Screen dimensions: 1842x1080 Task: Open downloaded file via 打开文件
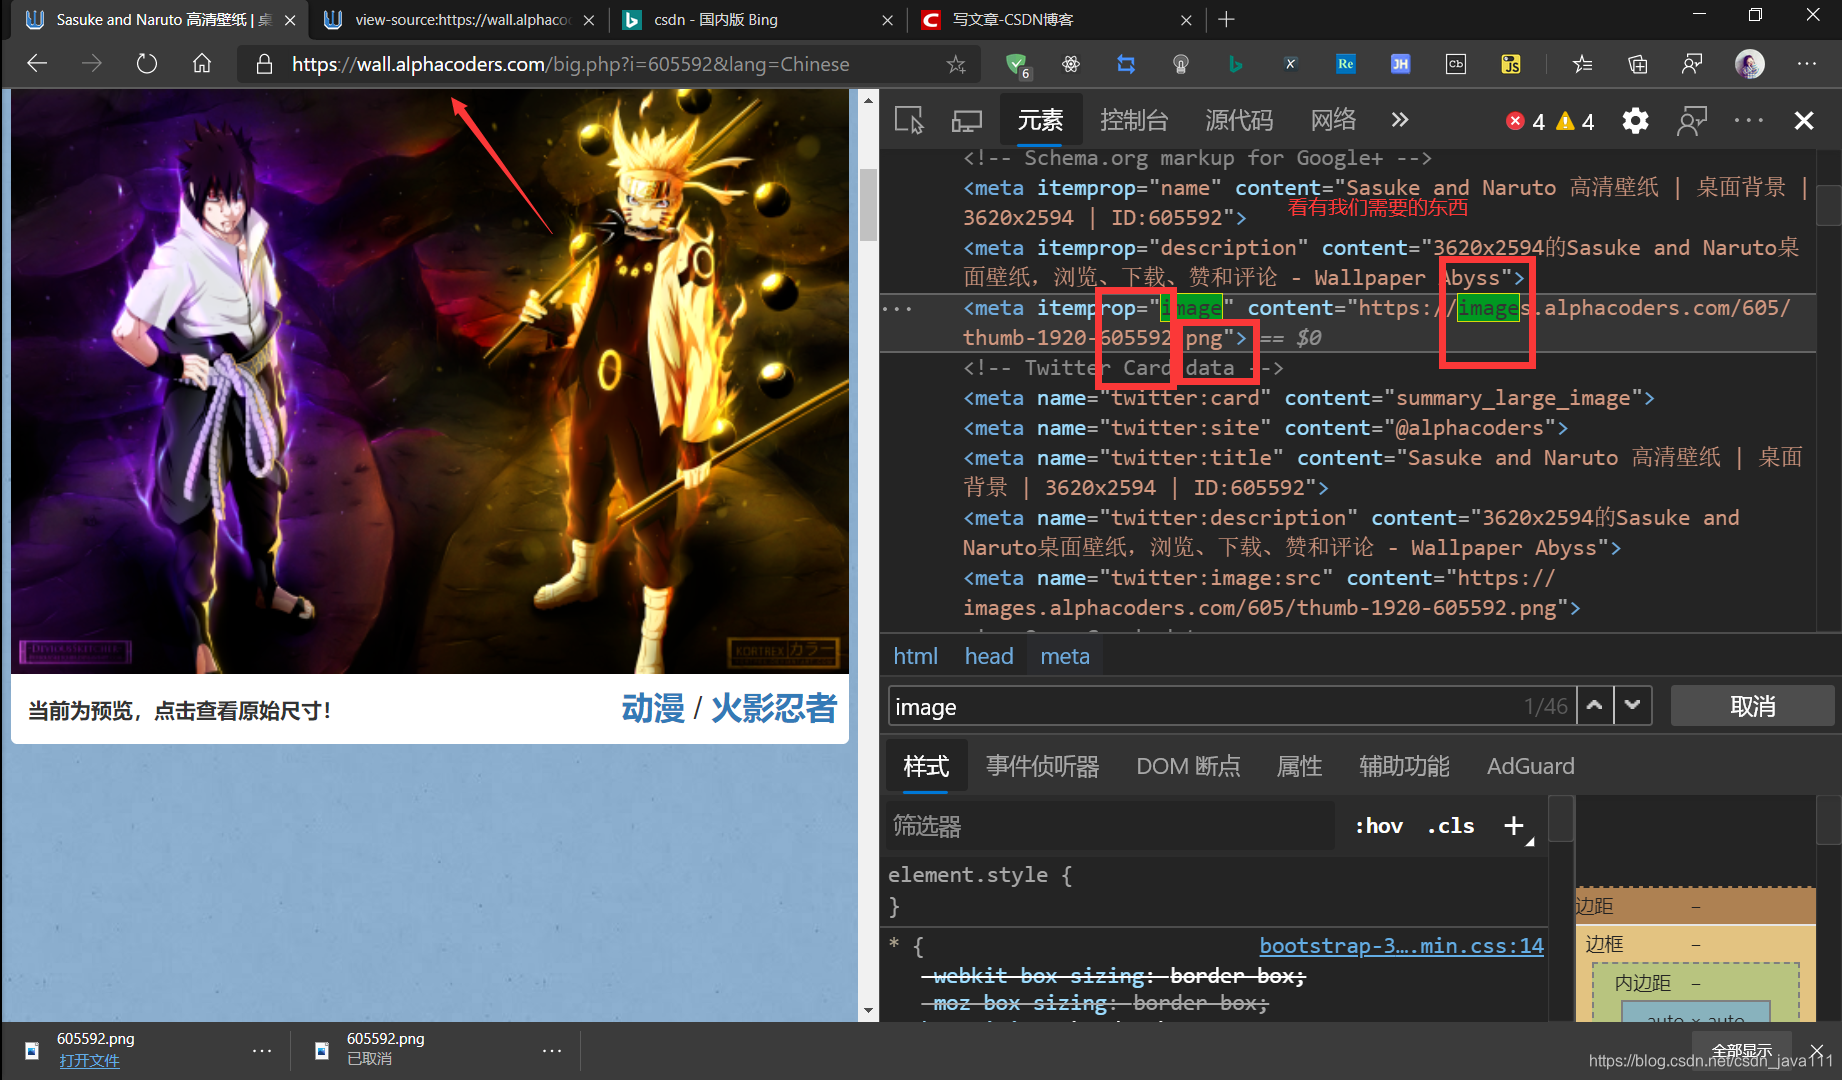click(88, 1060)
